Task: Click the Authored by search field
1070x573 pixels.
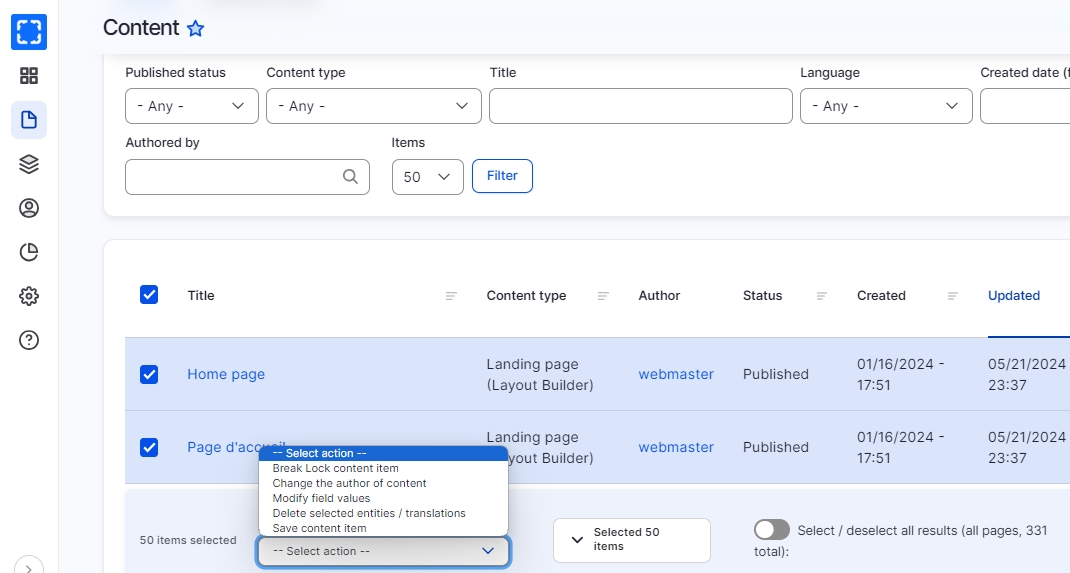Action: [x=235, y=177]
